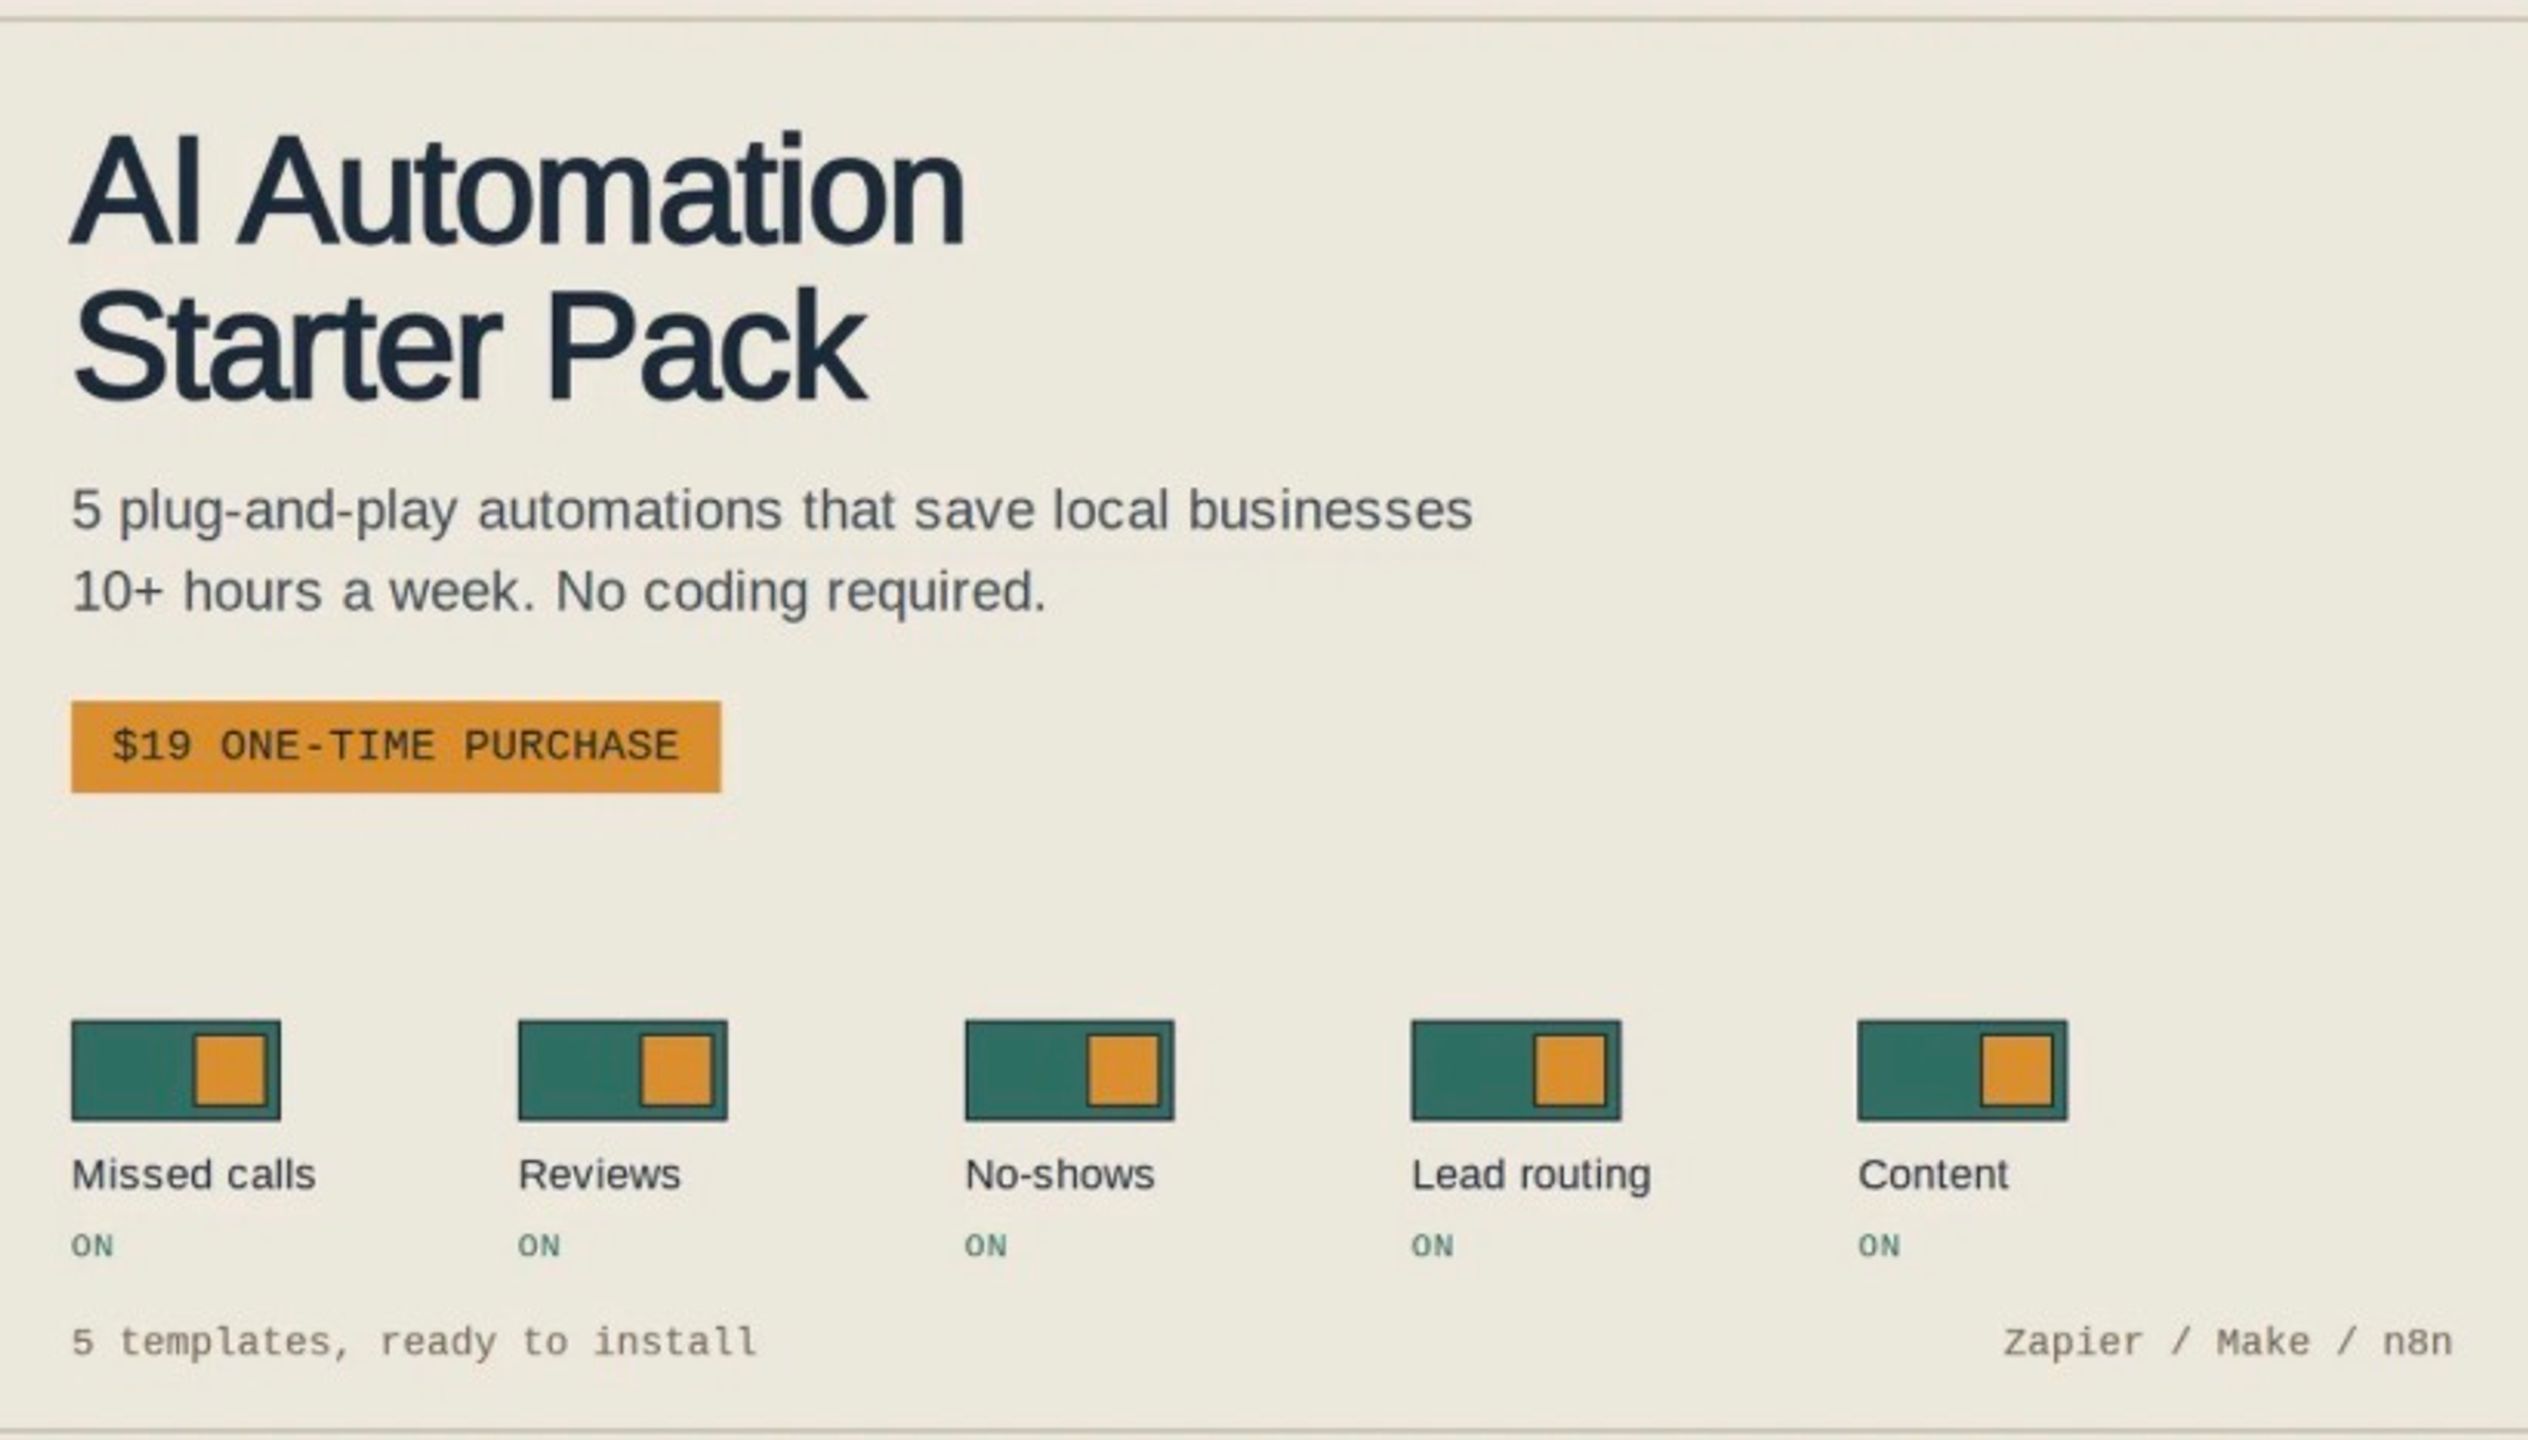Image resolution: width=2528 pixels, height=1440 pixels.
Task: Click the ON status under Lead routing
Action: [x=1433, y=1246]
